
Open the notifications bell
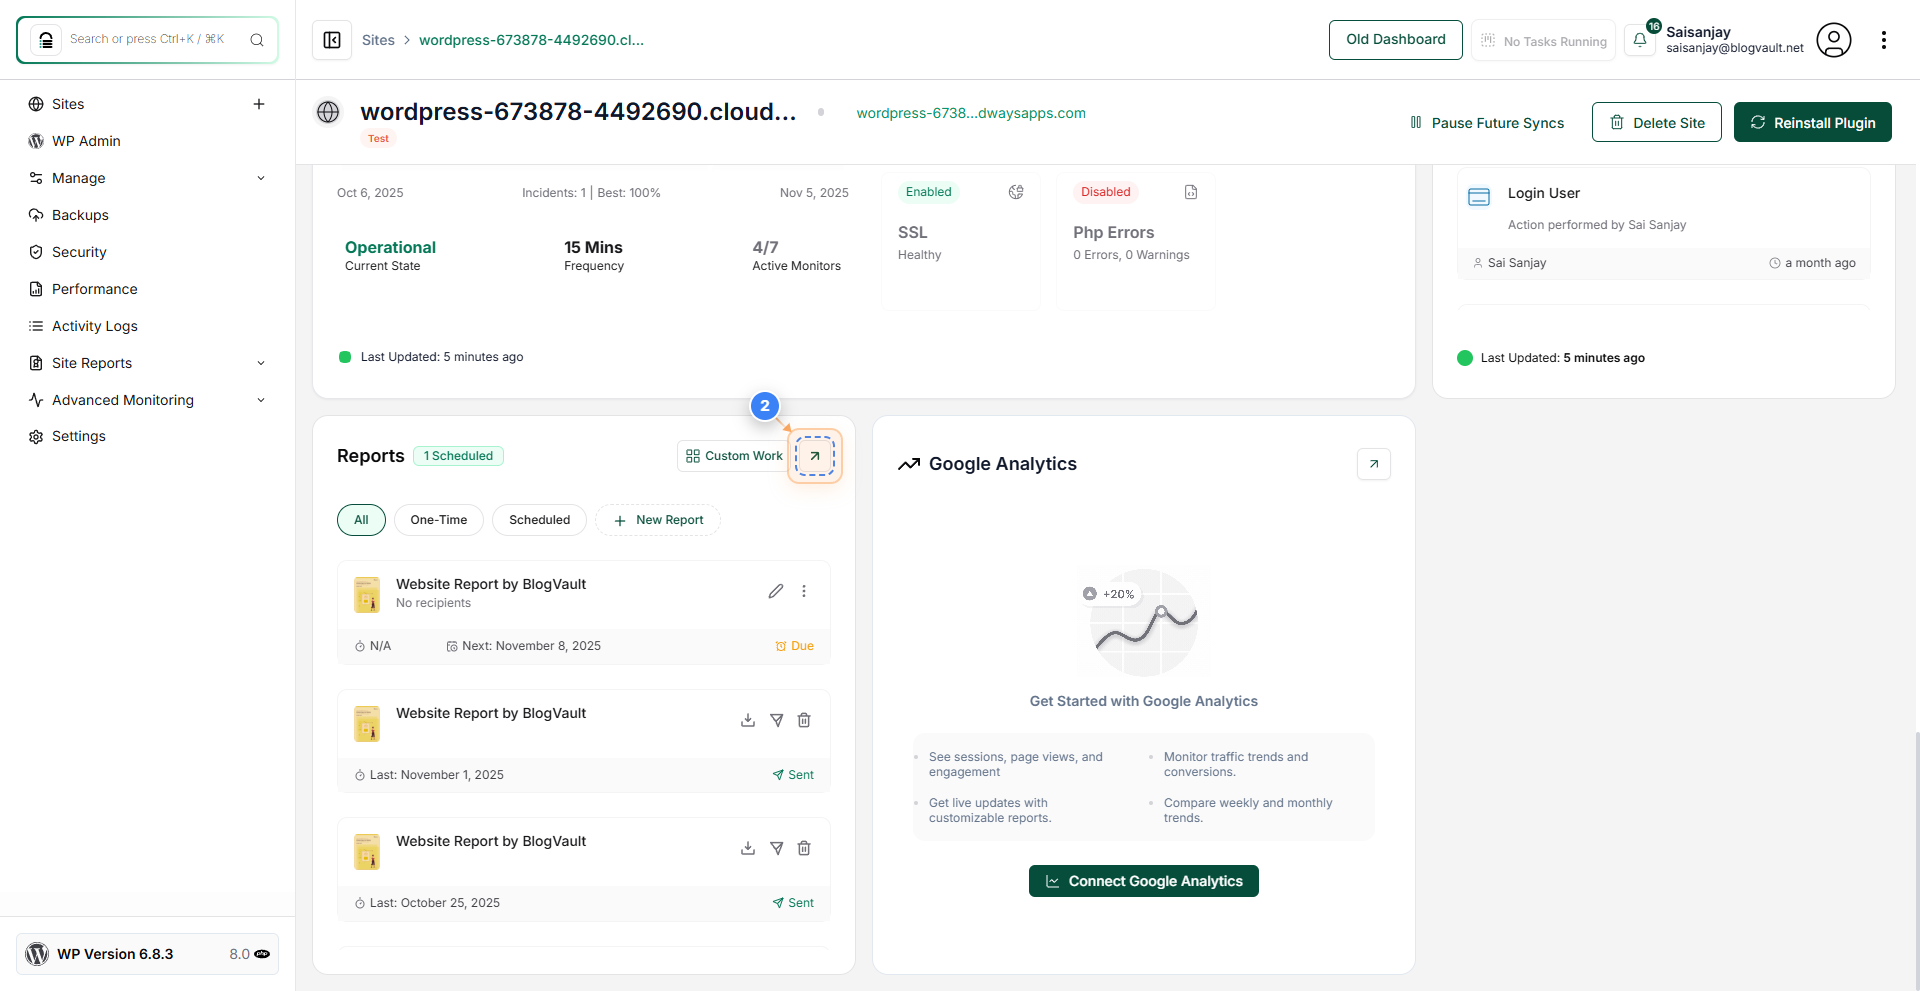(1640, 40)
